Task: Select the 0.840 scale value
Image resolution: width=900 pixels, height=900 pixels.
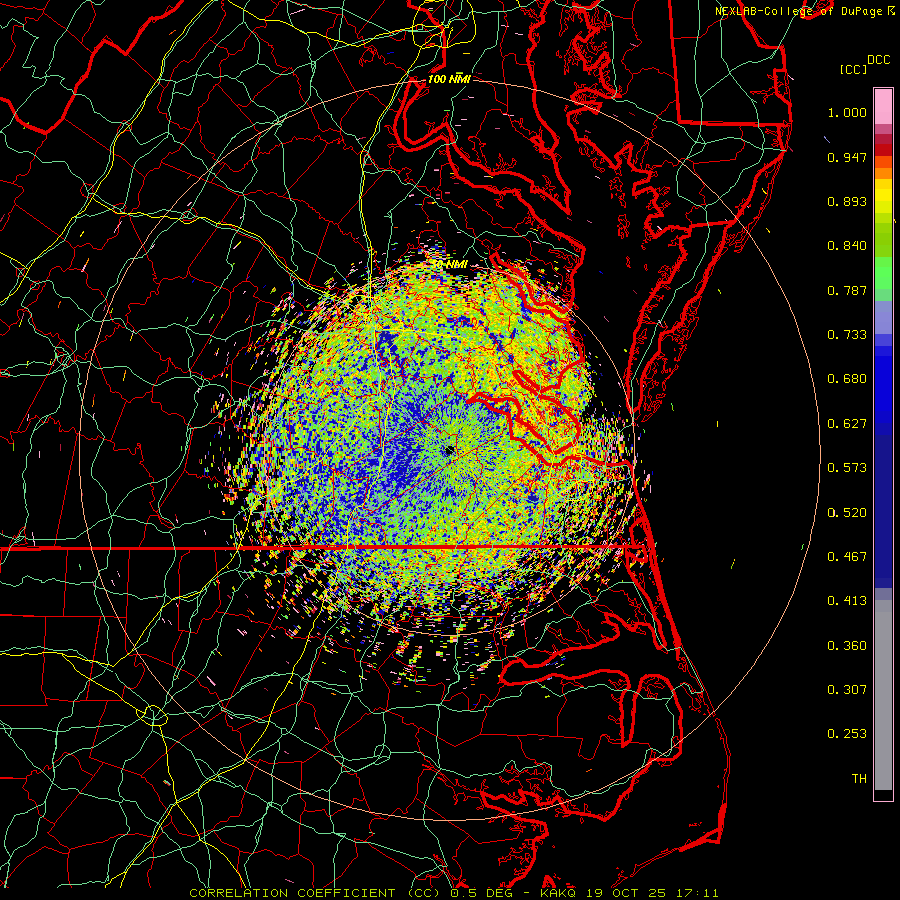Action: (x=847, y=246)
